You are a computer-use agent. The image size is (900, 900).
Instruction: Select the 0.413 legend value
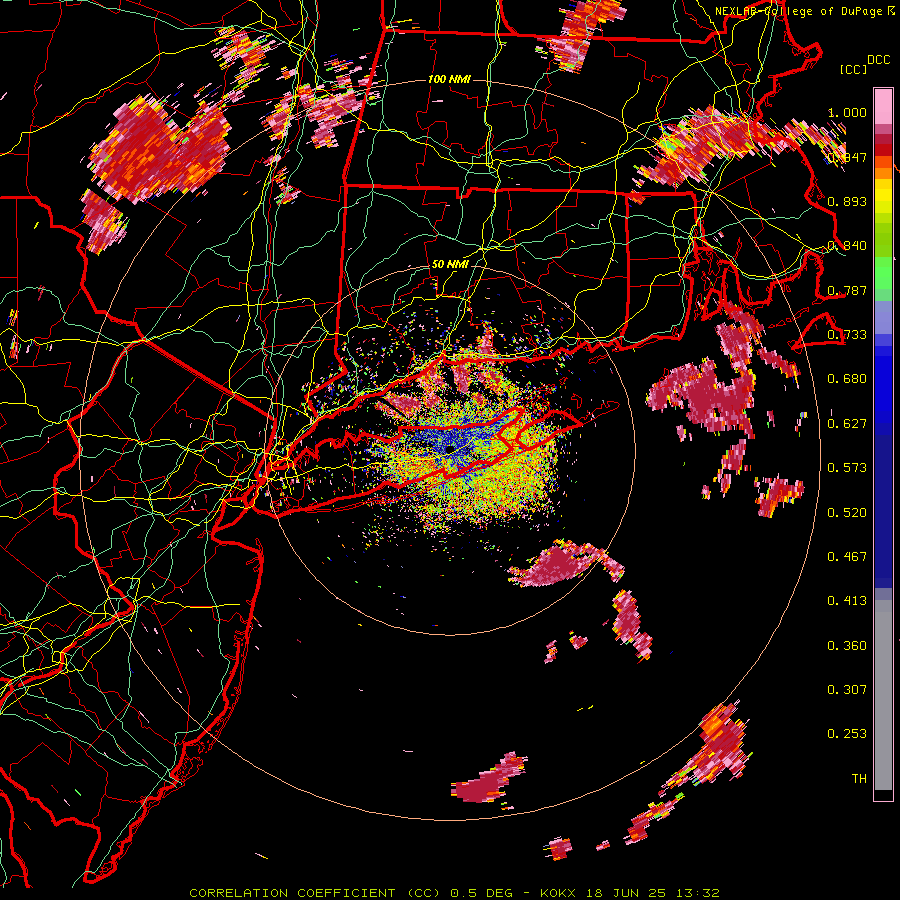(847, 601)
